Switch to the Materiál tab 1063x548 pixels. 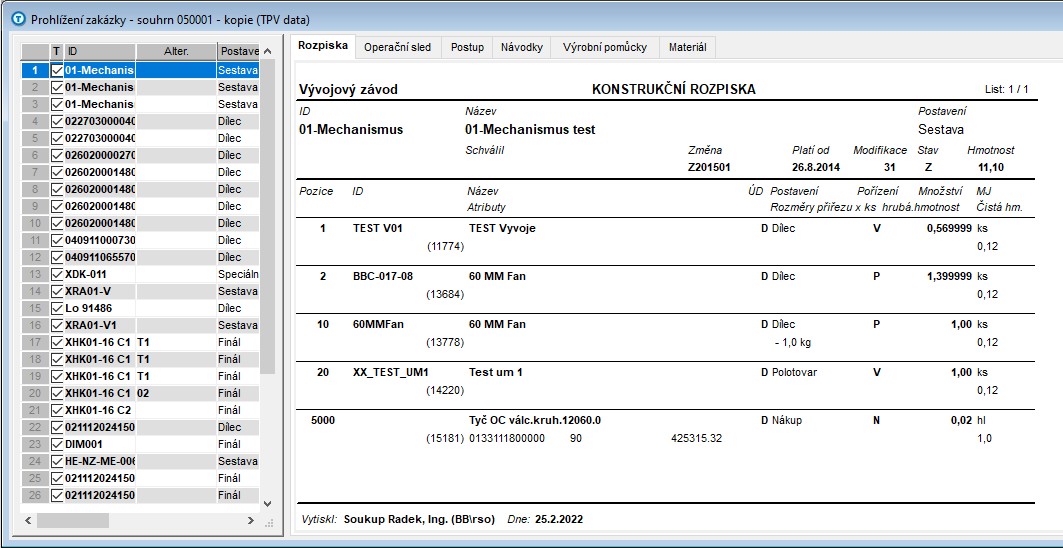point(687,47)
